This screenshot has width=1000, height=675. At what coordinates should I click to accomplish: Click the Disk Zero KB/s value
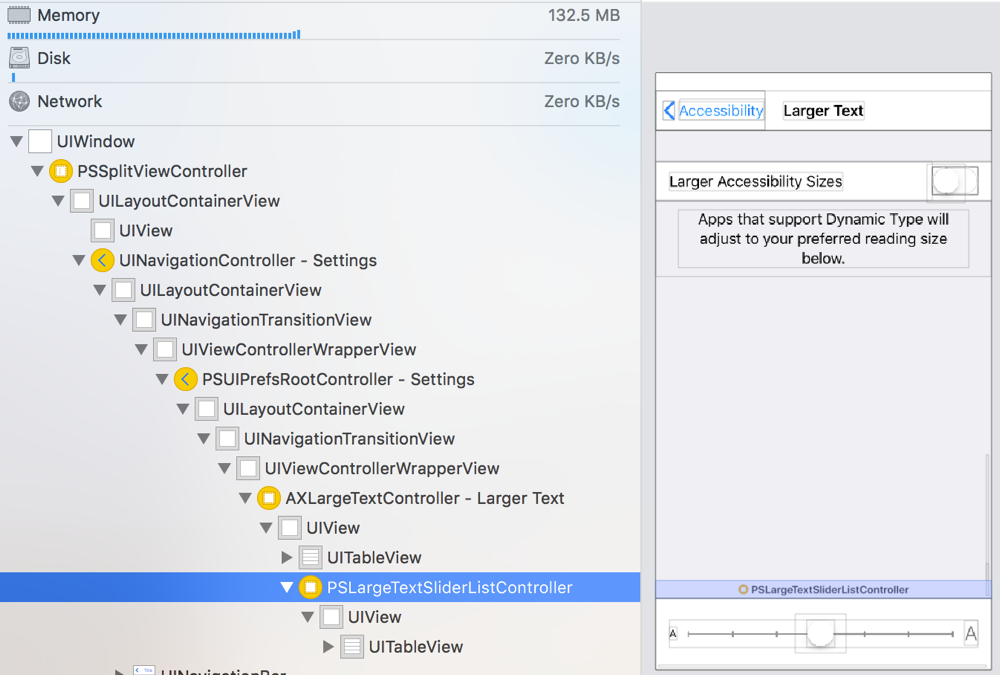click(582, 58)
